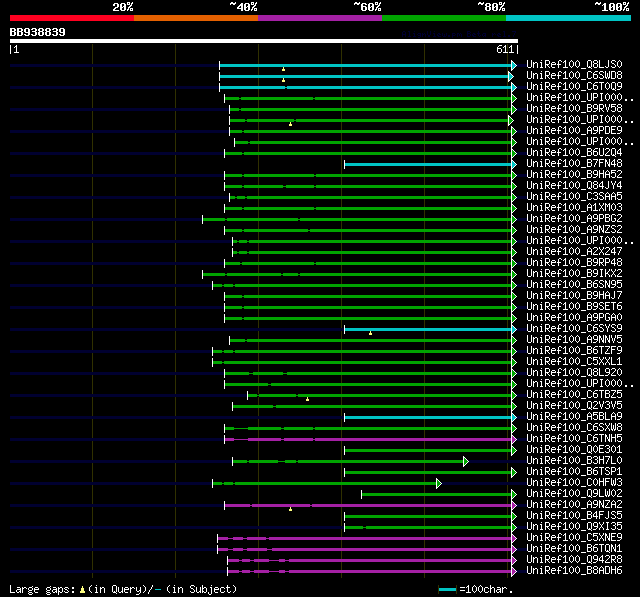Select the UniRef100_B7FN48 label

[574, 164]
